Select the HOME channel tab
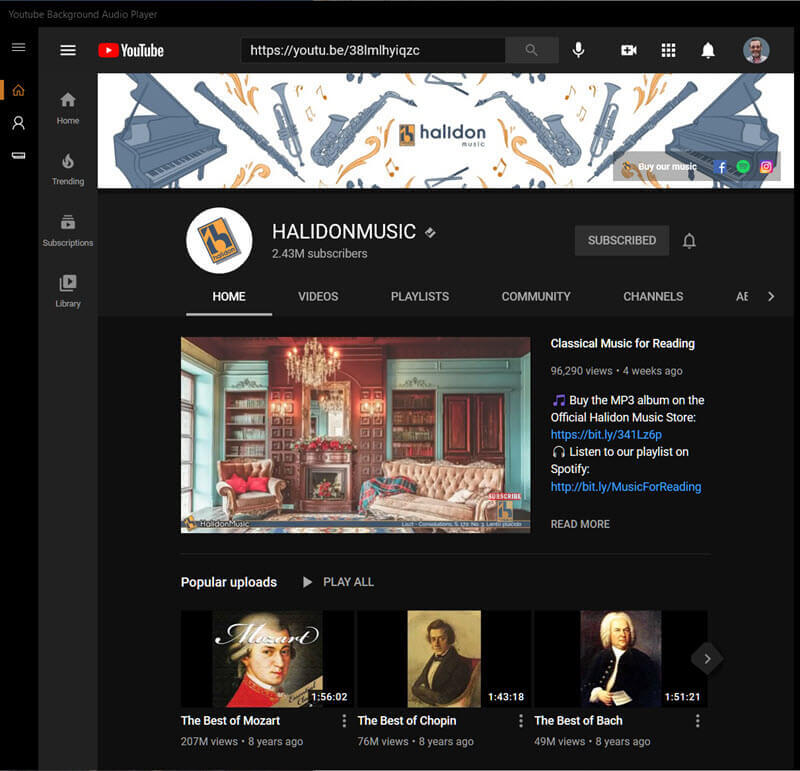800x771 pixels. (229, 296)
